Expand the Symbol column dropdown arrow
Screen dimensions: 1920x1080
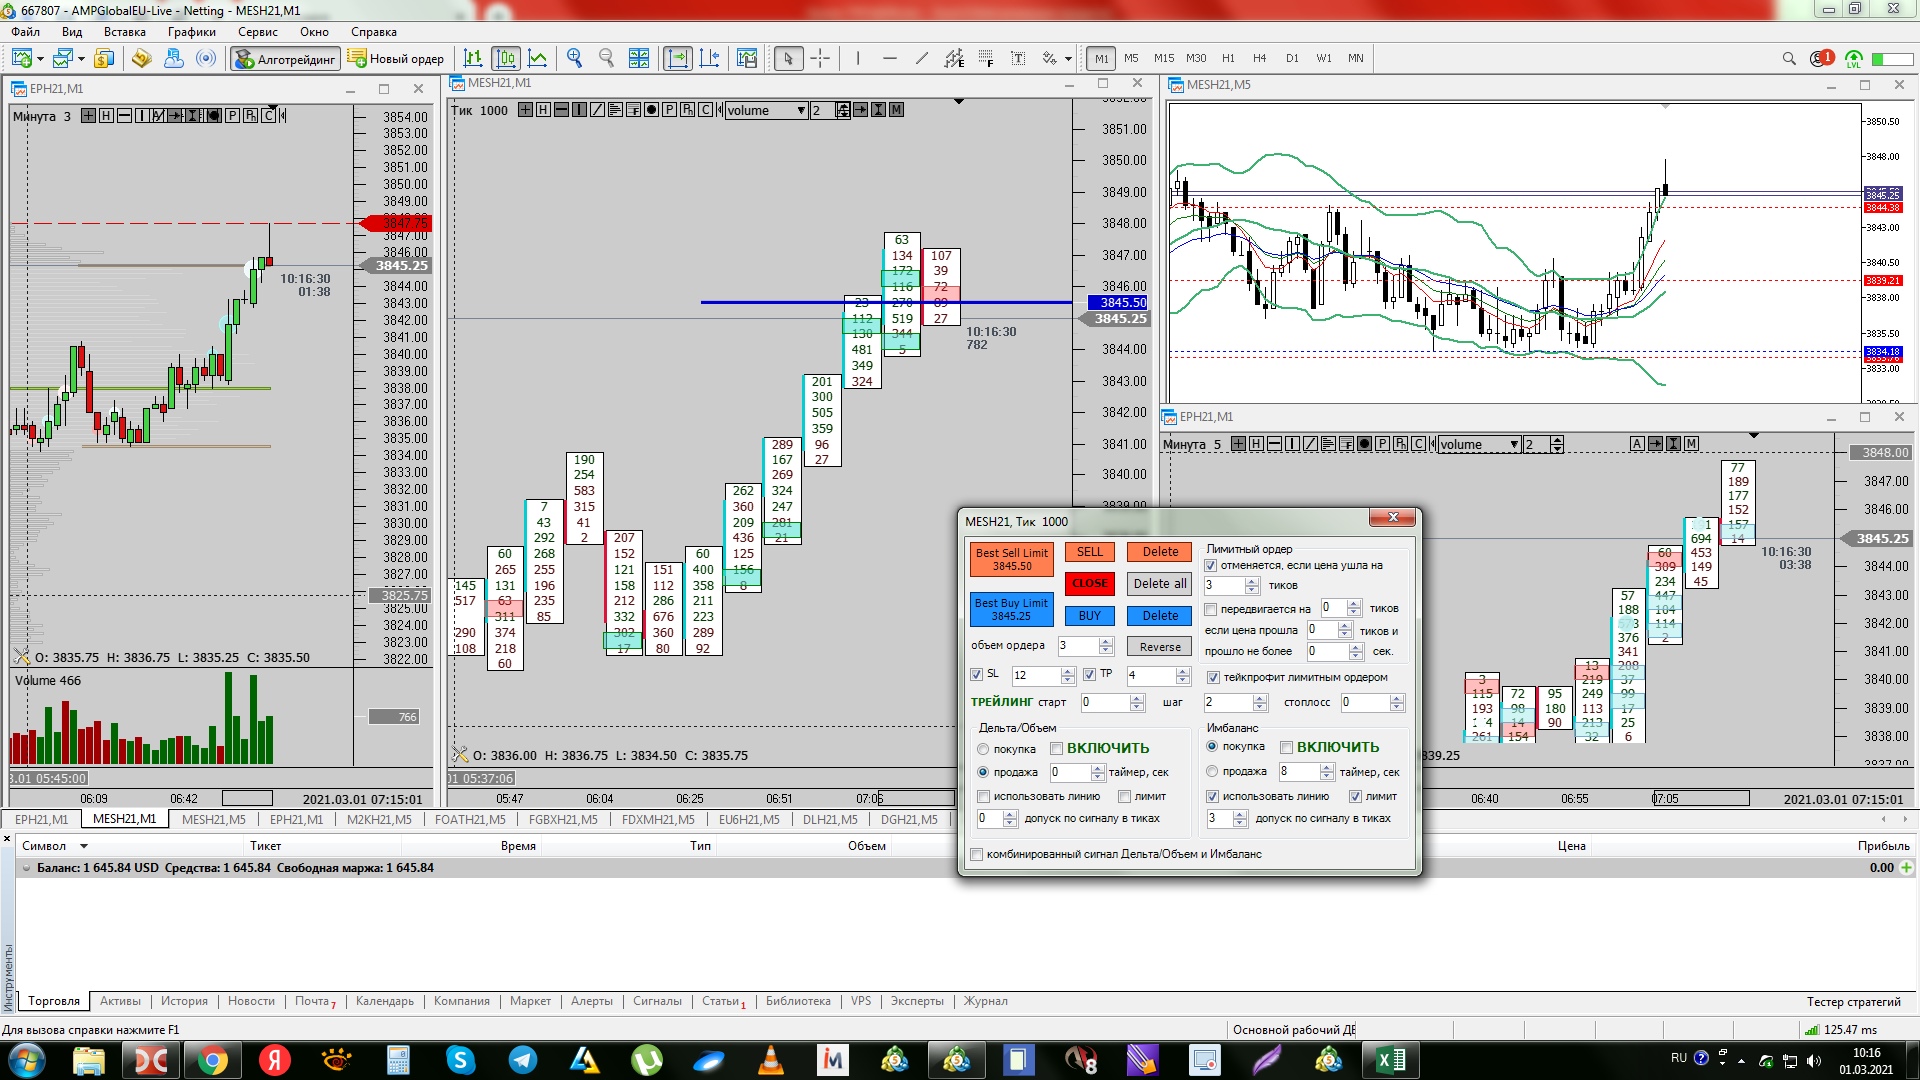click(x=84, y=846)
